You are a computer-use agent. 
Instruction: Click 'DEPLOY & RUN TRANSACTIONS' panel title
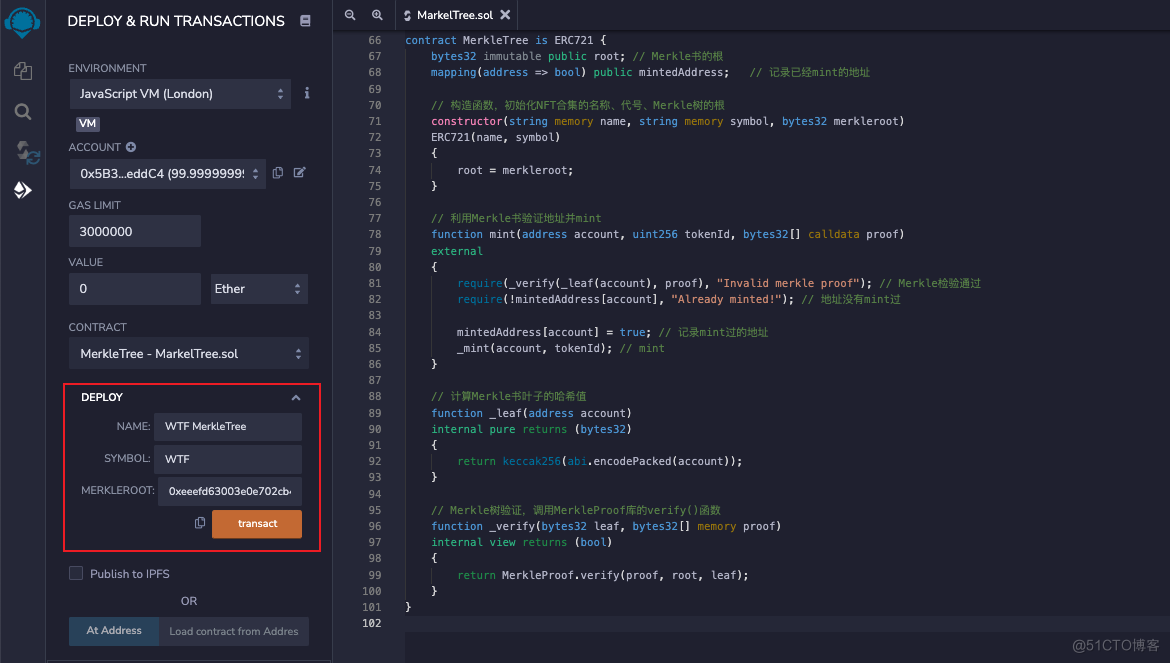point(176,21)
